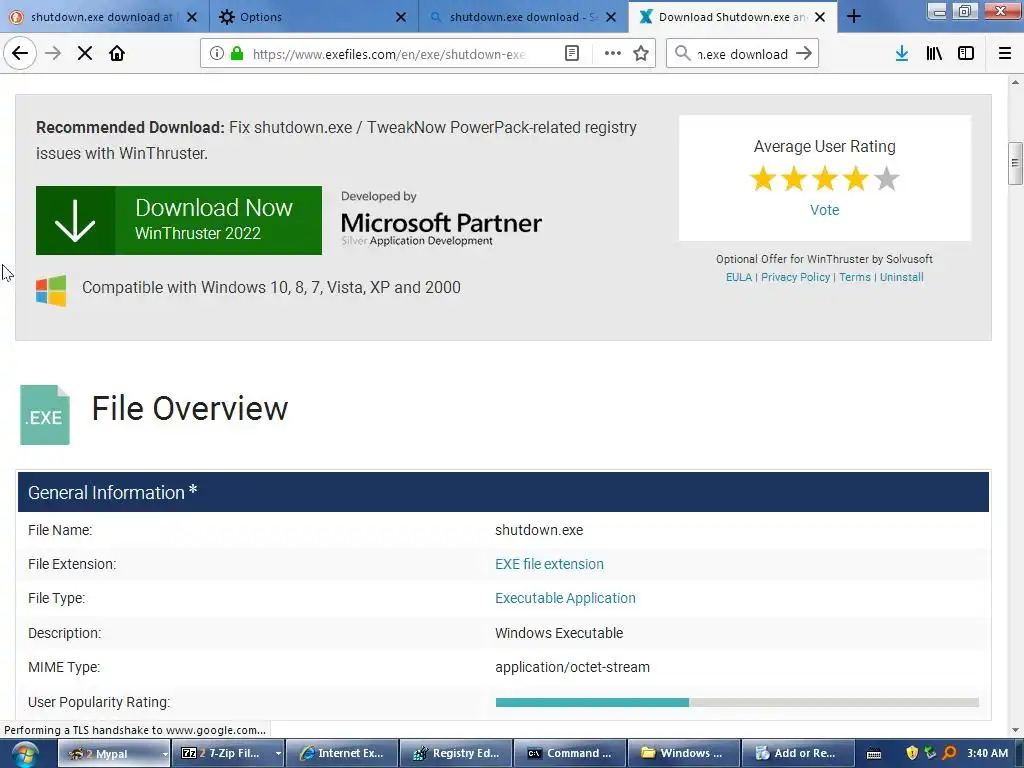Open the EXE file extension link

pyautogui.click(x=549, y=564)
